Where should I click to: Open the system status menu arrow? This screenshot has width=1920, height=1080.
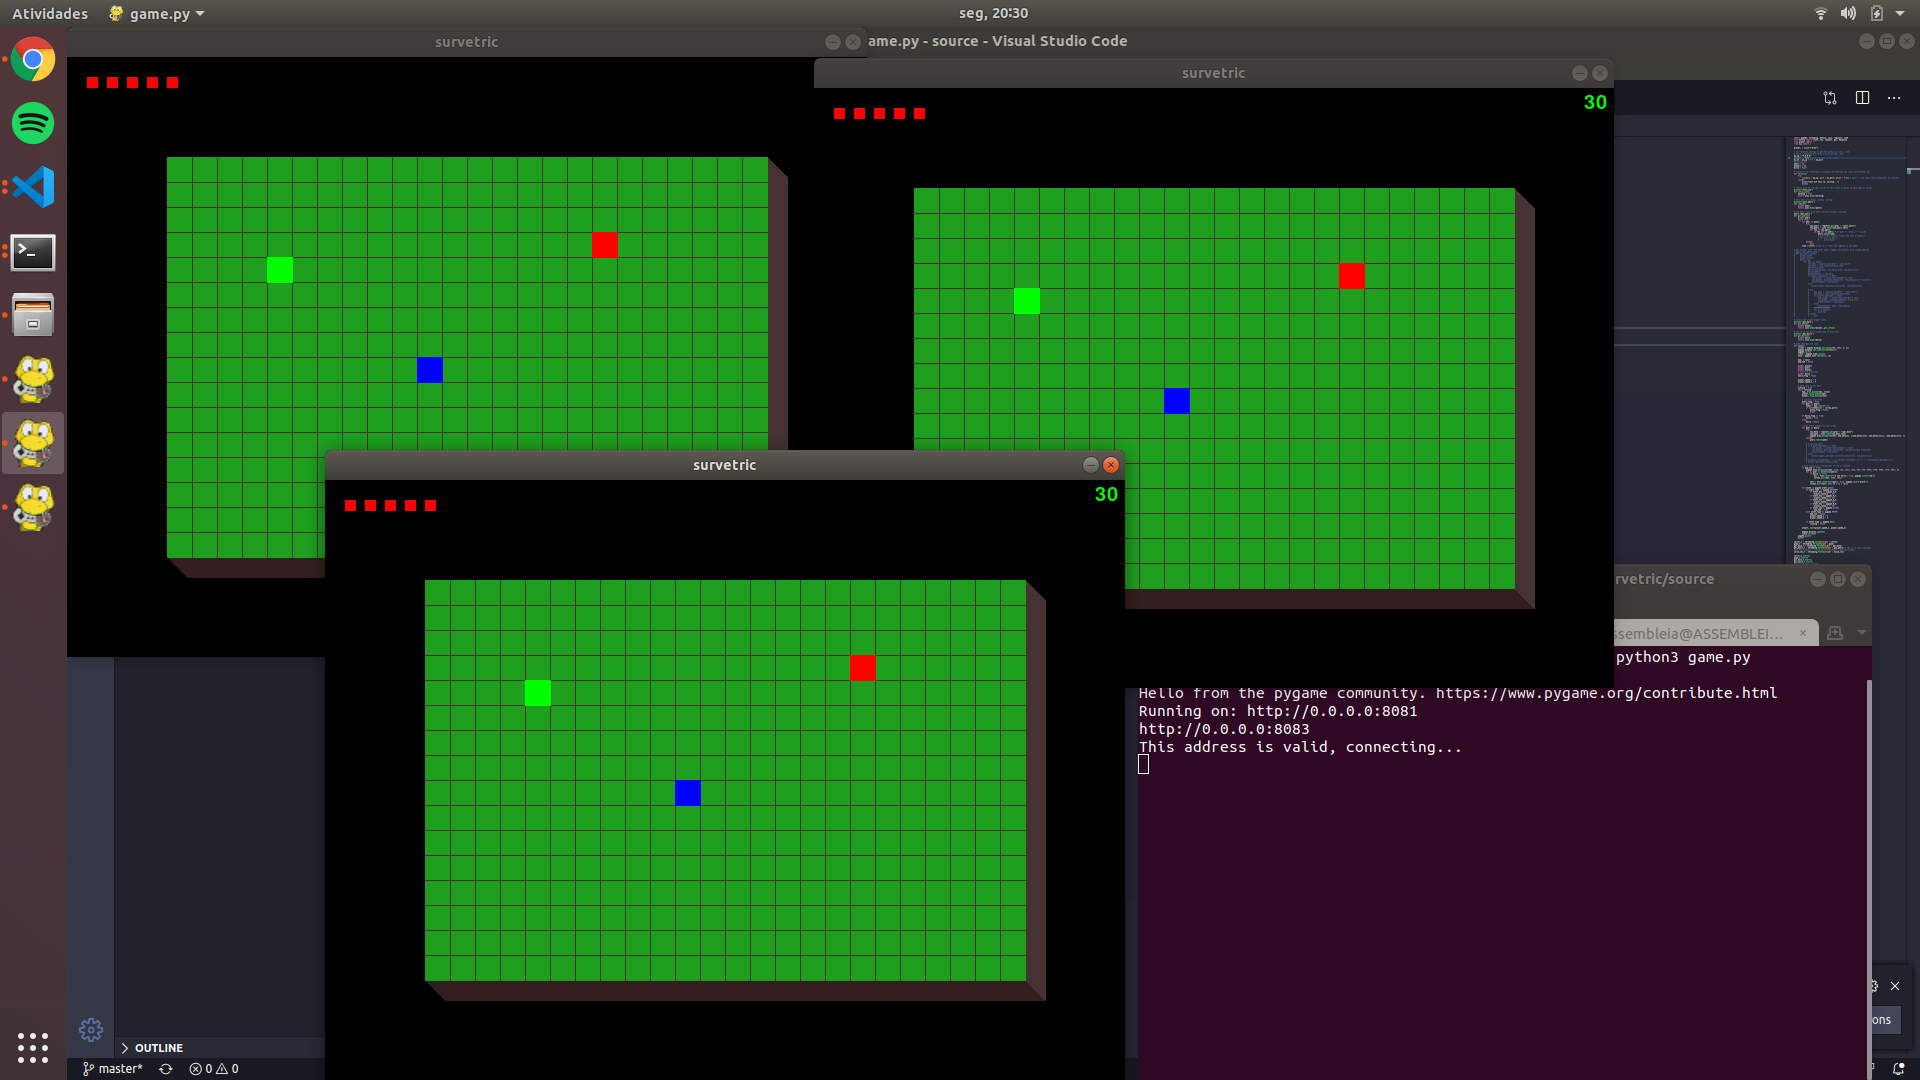tap(1900, 14)
